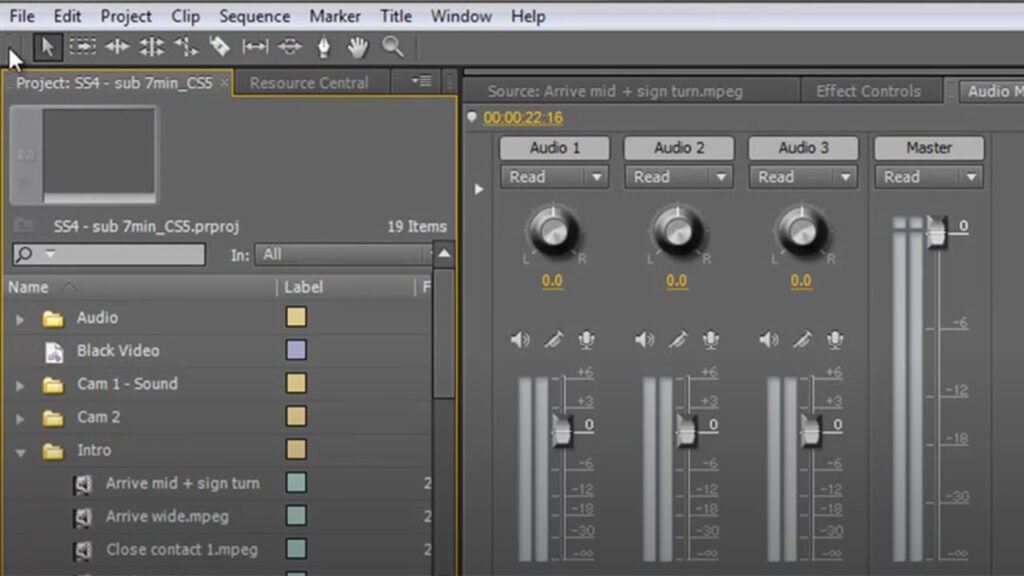Enable Audio 3 track for recording
The width and height of the screenshot is (1024, 576).
pyautogui.click(x=835, y=340)
